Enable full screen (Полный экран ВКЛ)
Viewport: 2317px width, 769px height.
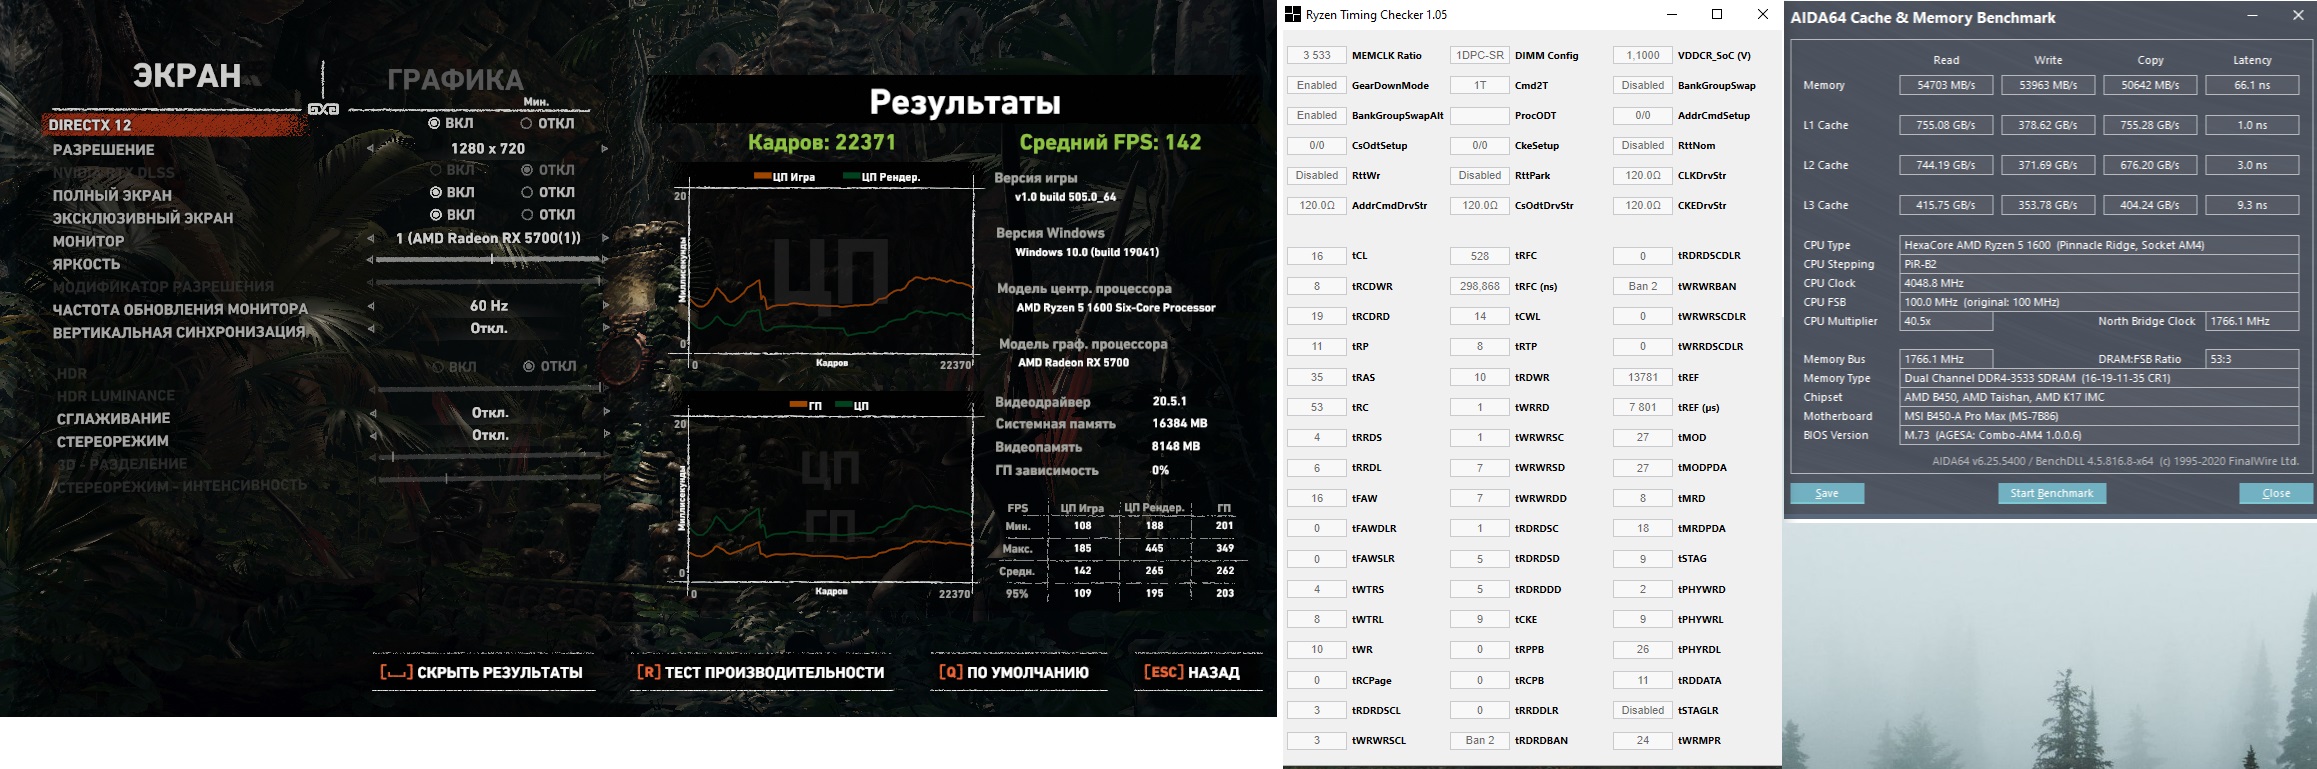click(451, 192)
